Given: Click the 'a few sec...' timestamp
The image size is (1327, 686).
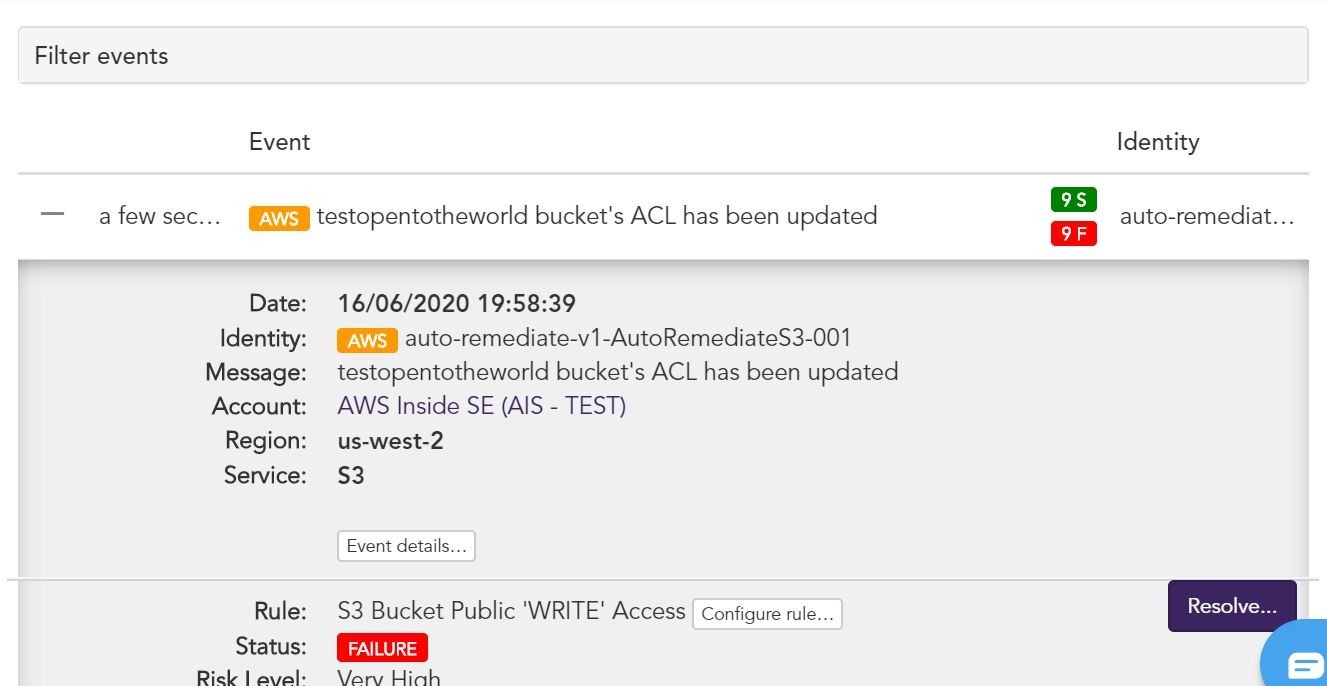Looking at the screenshot, I should pos(159,216).
